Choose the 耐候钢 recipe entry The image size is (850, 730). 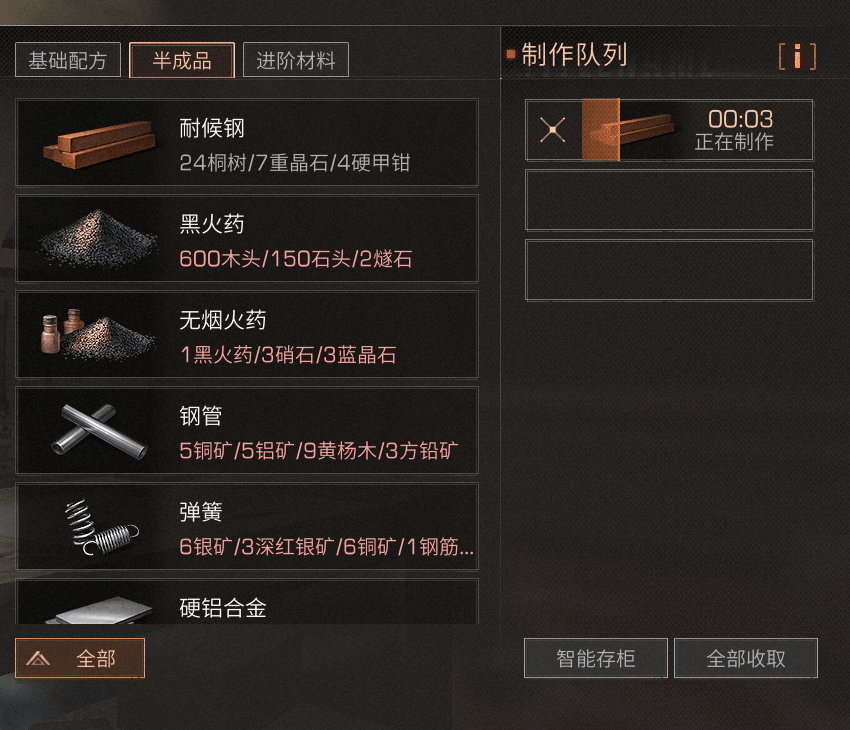point(247,143)
